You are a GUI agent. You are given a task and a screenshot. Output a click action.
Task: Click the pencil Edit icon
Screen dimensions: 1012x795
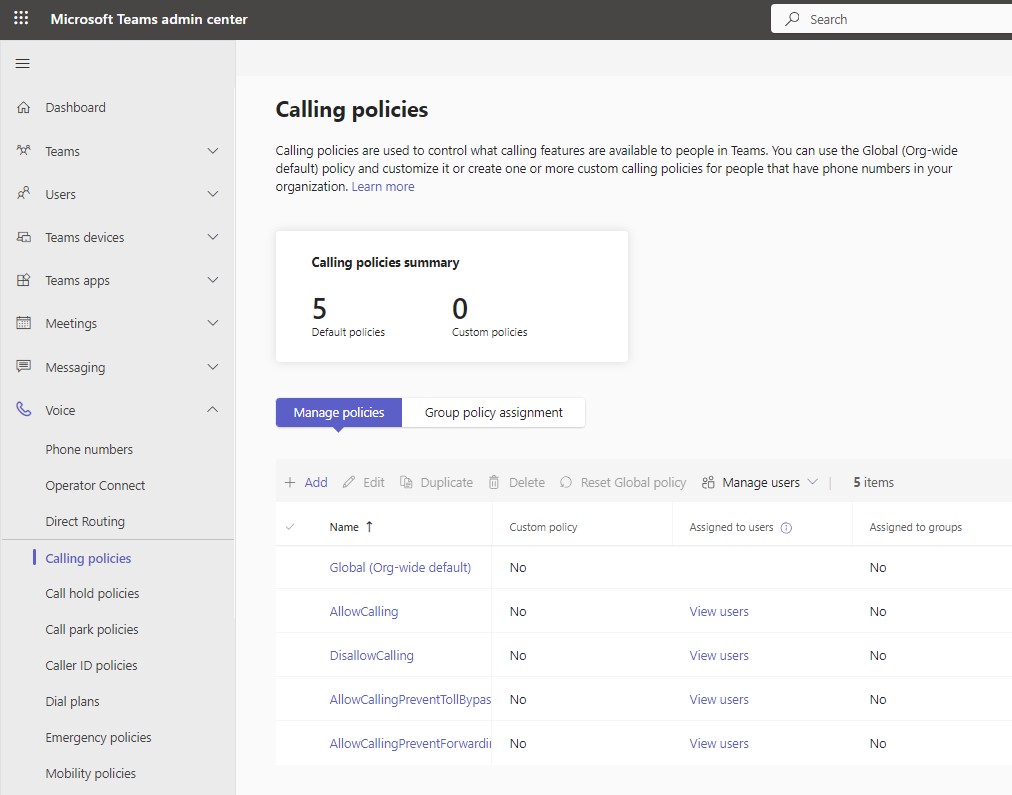(349, 483)
